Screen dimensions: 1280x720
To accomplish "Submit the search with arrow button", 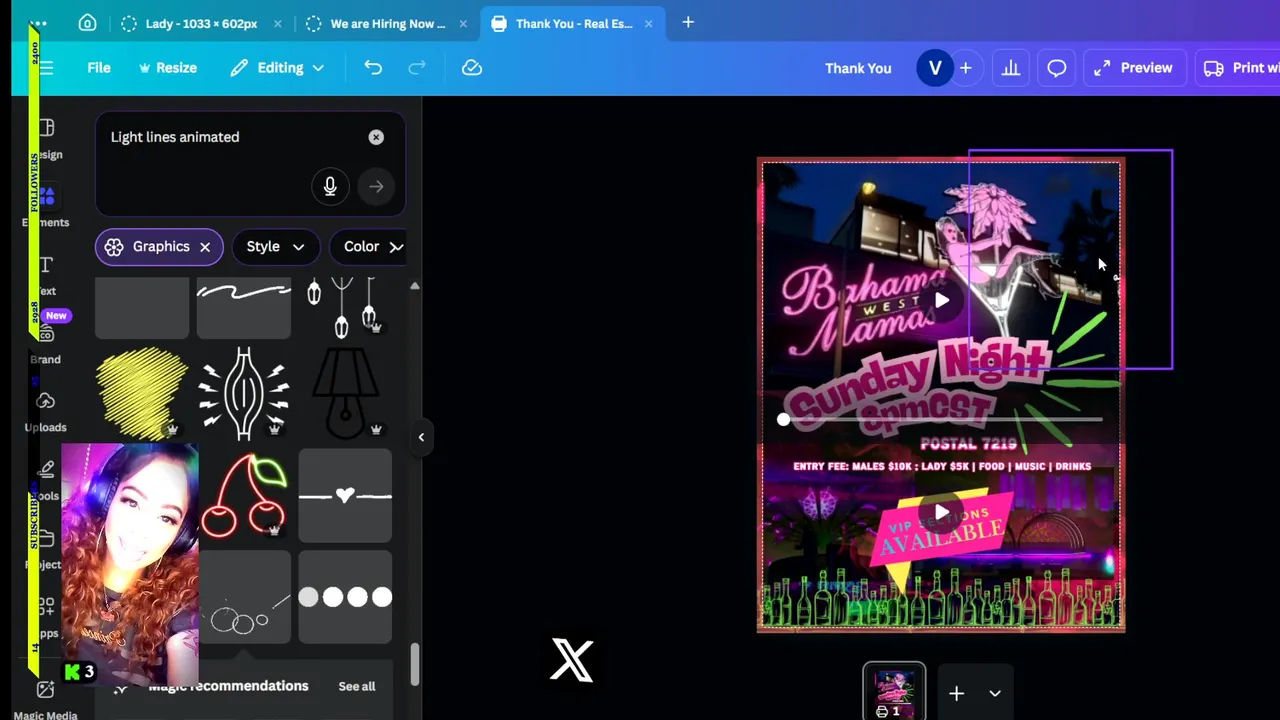I will tap(376, 186).
